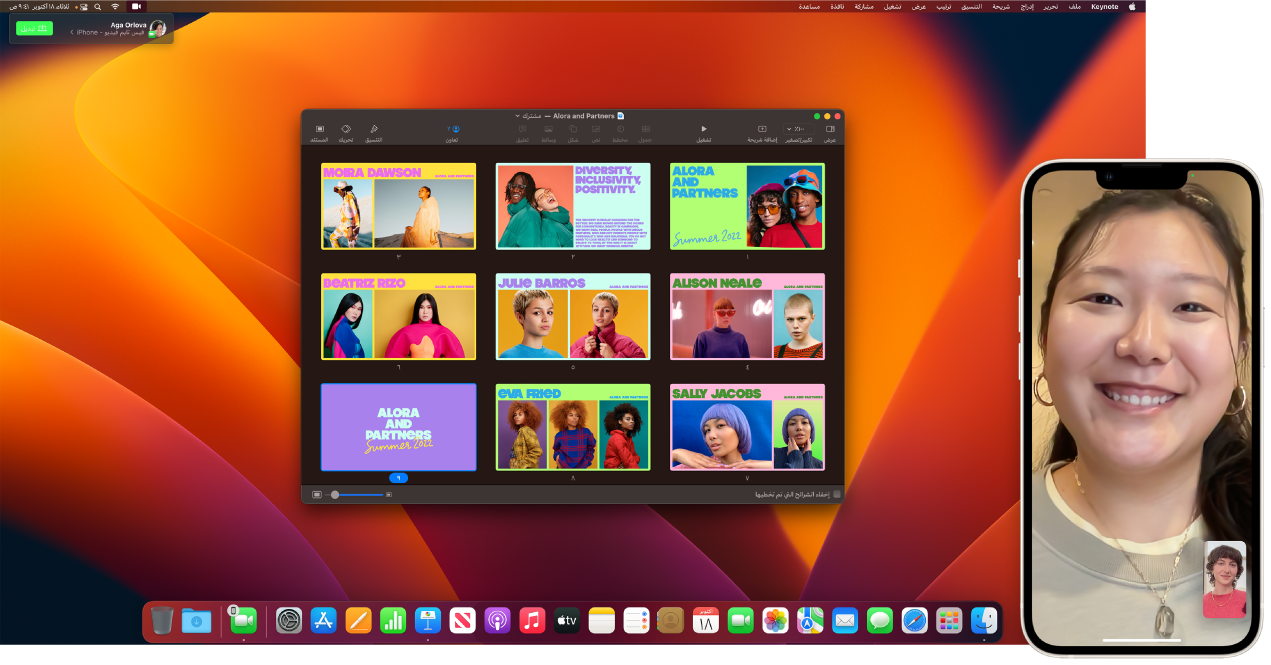Select the Eva Fried slide thumbnail
Screen dimensions: 1271x665
click(x=573, y=427)
